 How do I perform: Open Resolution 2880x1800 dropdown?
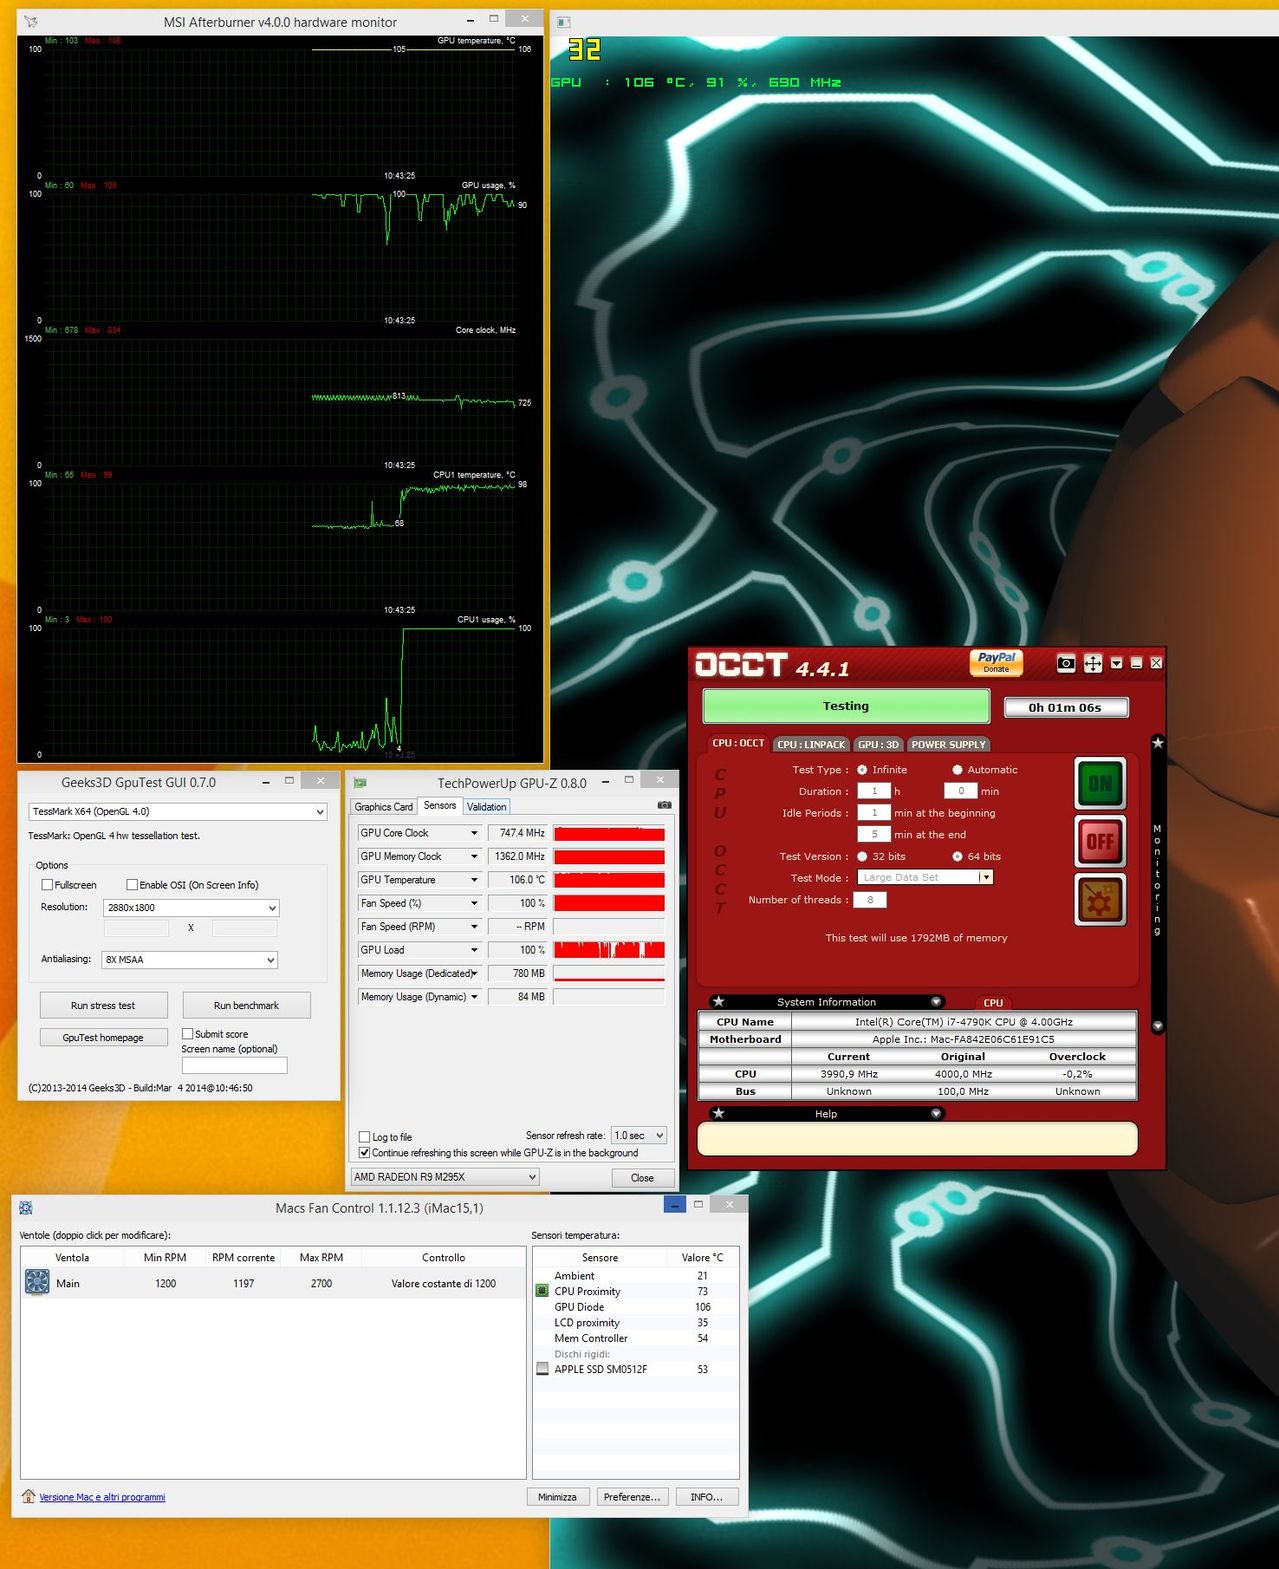(190, 907)
